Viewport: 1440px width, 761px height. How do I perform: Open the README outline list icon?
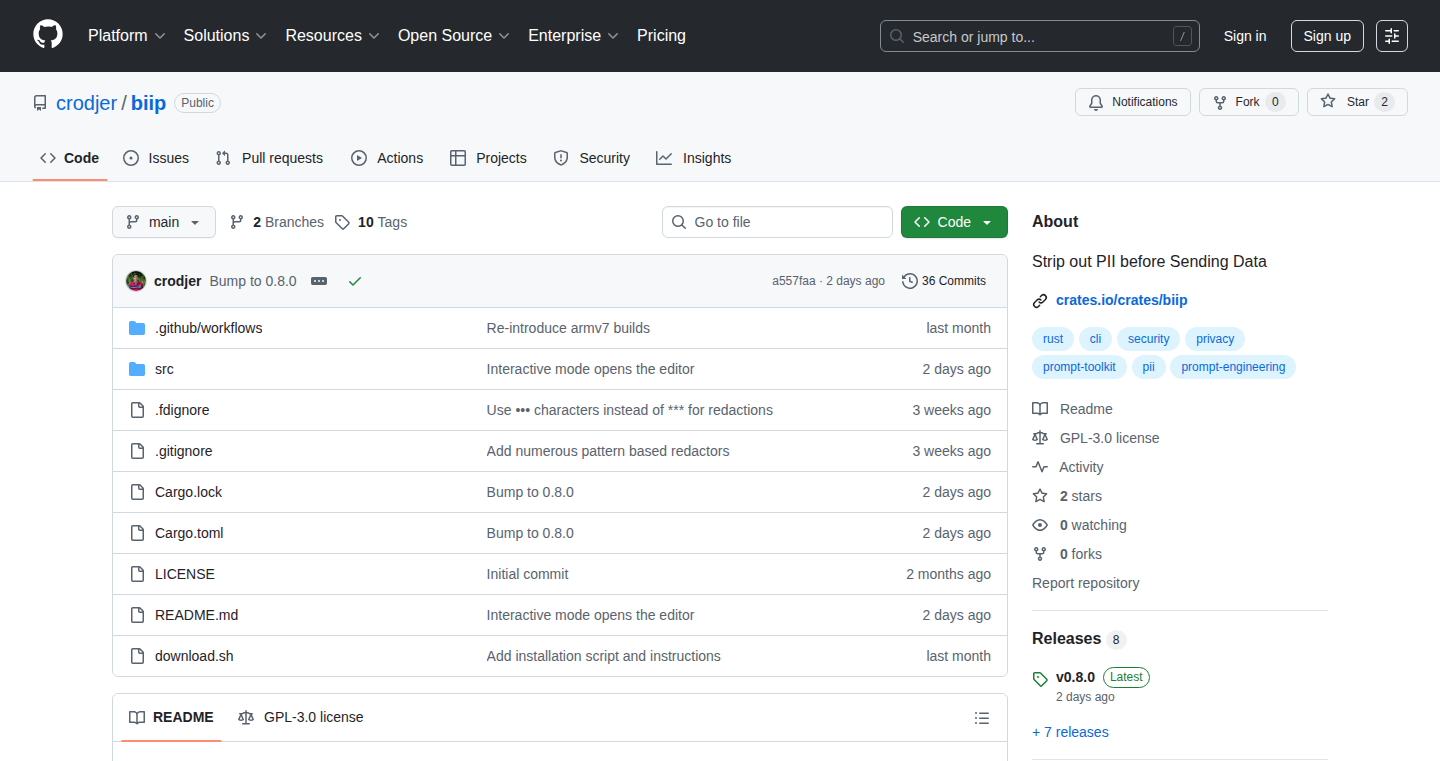982,718
